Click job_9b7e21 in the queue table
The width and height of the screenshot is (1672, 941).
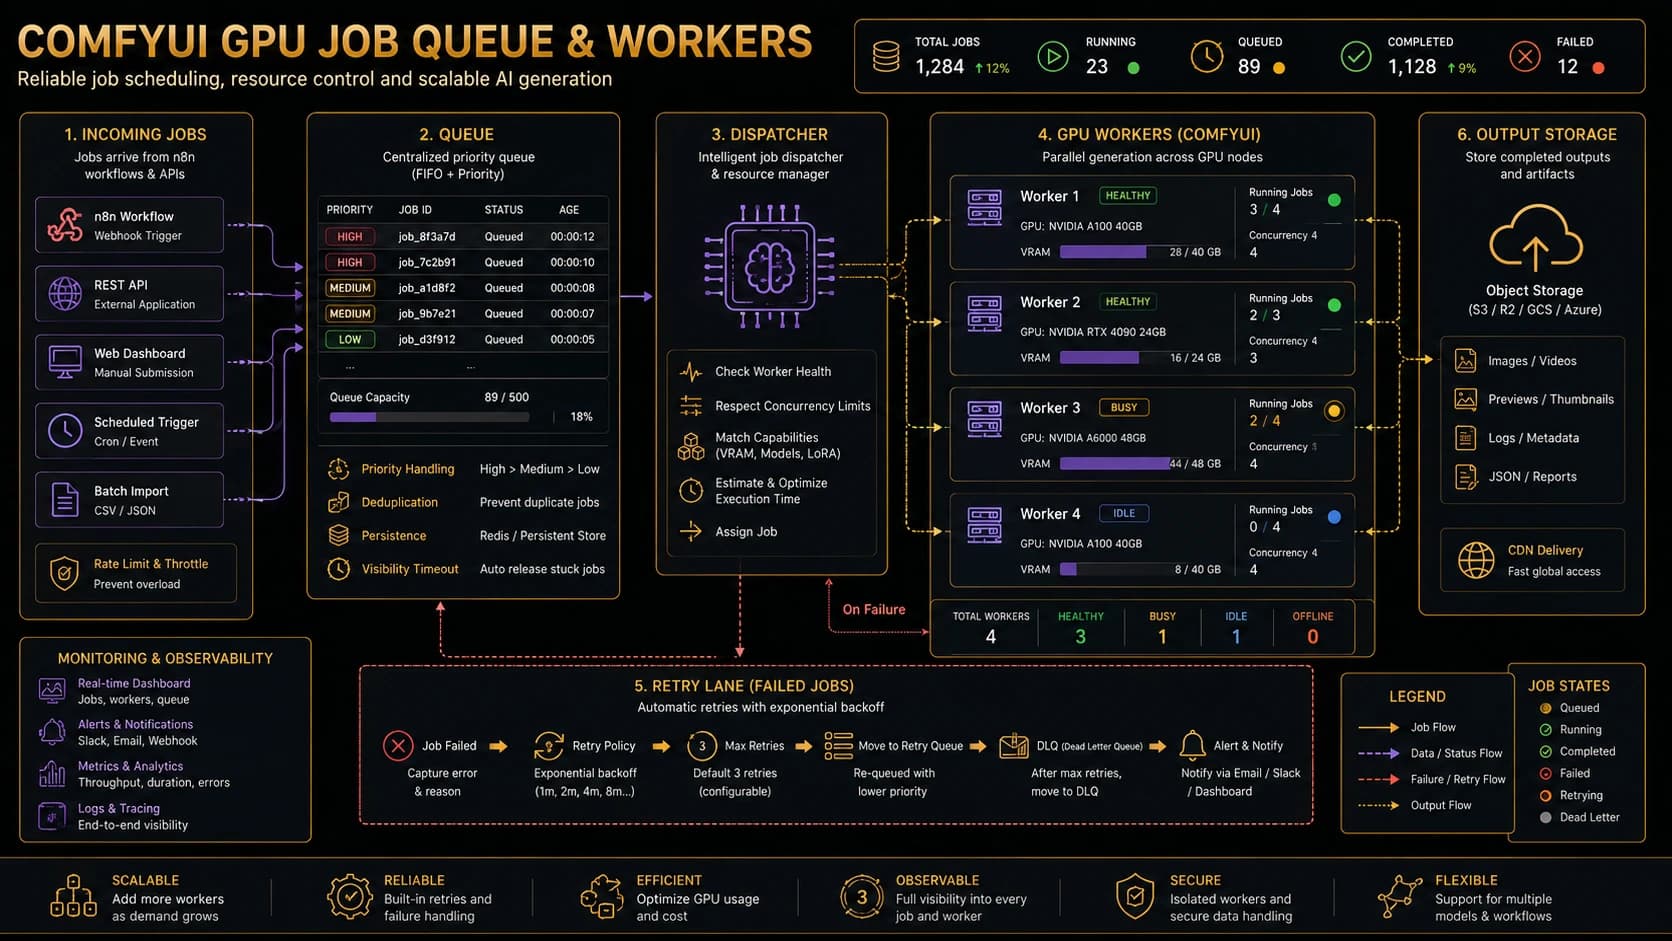point(427,314)
